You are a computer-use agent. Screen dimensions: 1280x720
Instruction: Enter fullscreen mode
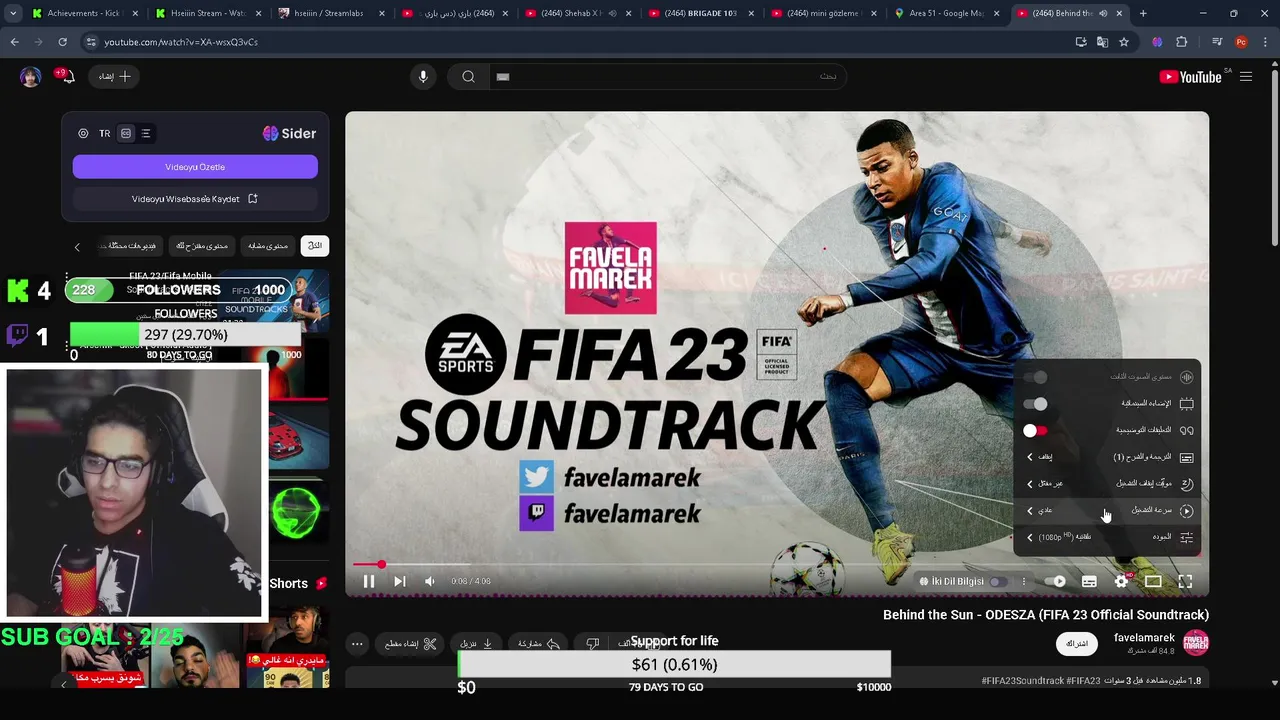click(x=1185, y=581)
